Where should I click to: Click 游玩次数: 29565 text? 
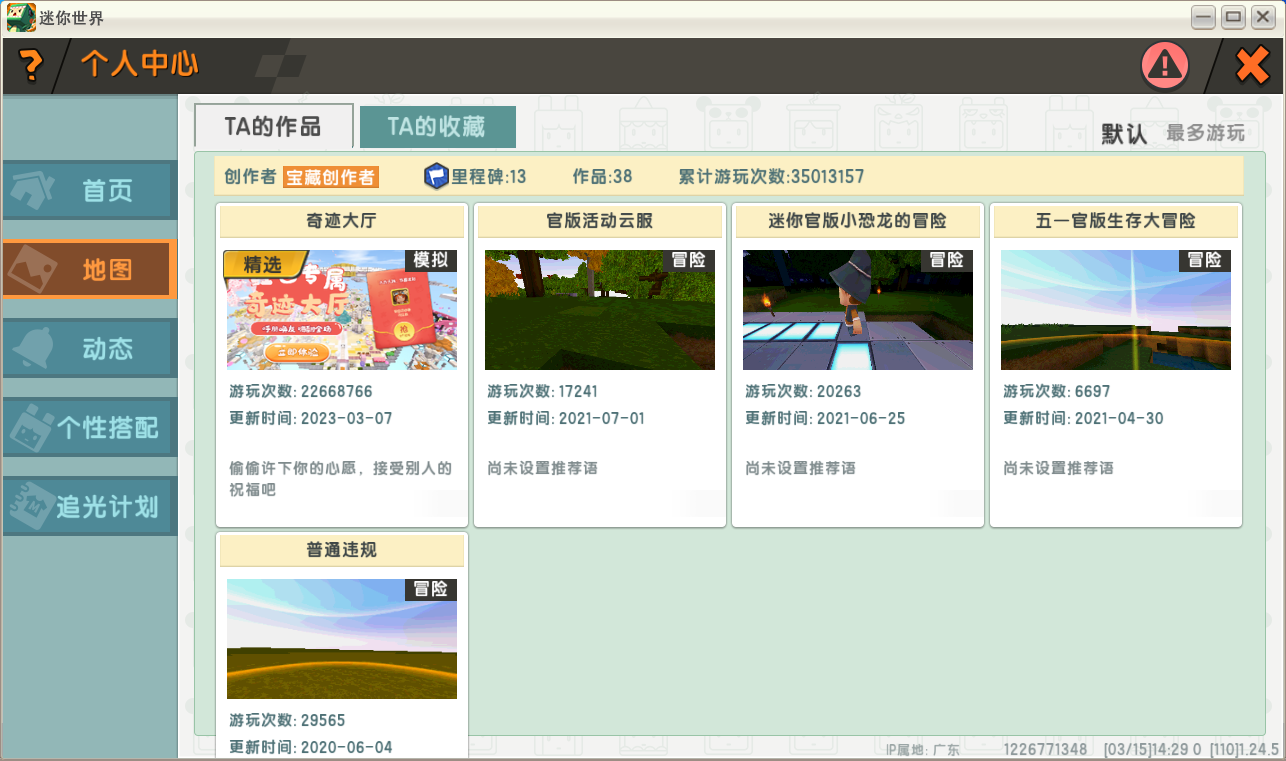point(287,720)
